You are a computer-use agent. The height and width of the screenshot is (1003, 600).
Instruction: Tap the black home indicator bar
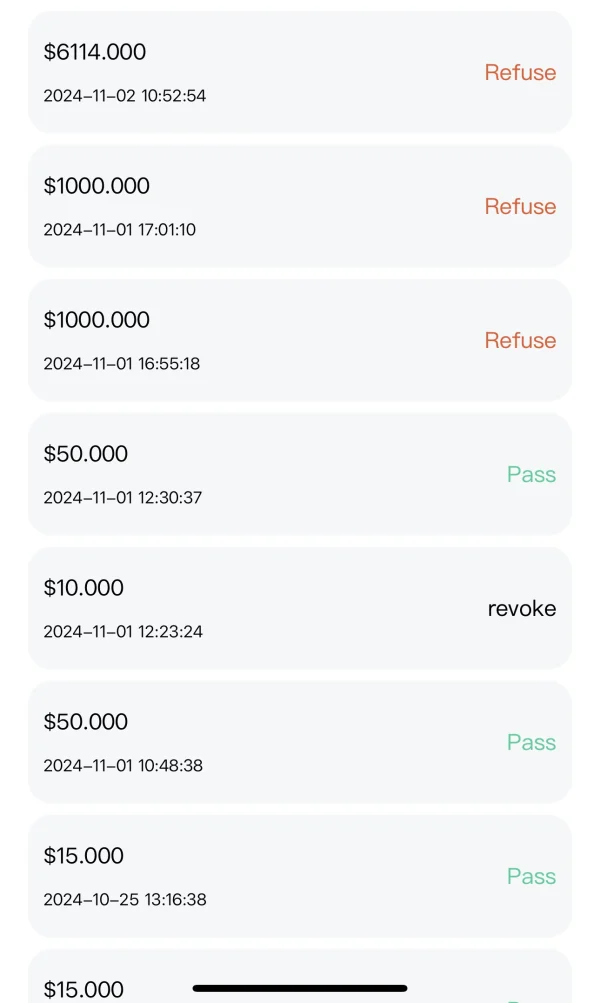tap(299, 988)
